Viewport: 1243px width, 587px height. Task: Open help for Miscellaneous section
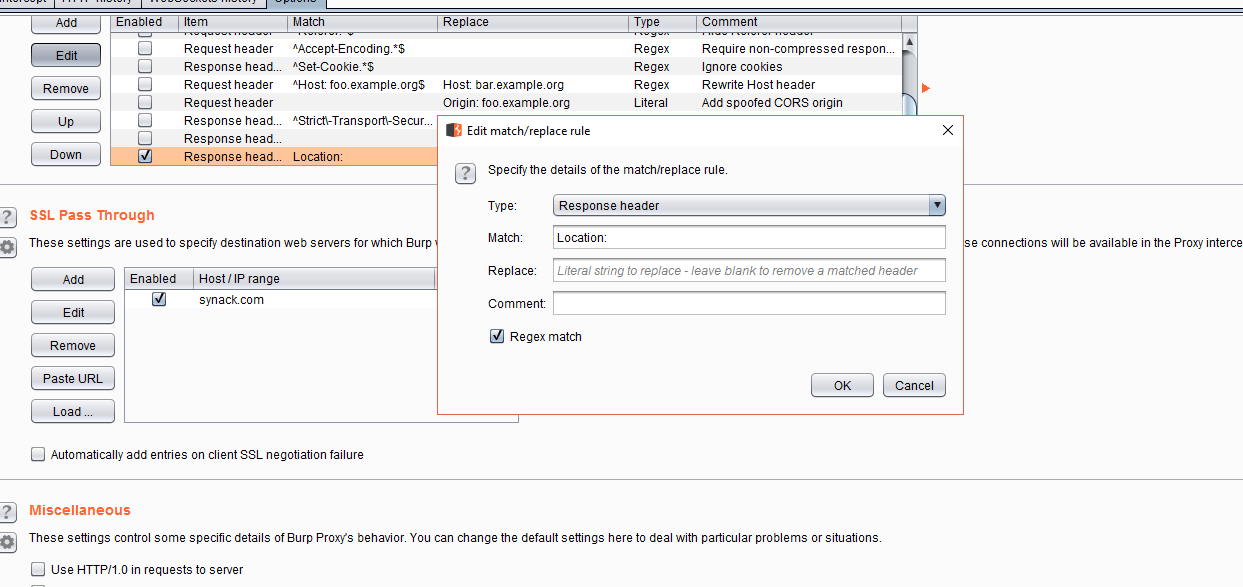click(x=8, y=513)
